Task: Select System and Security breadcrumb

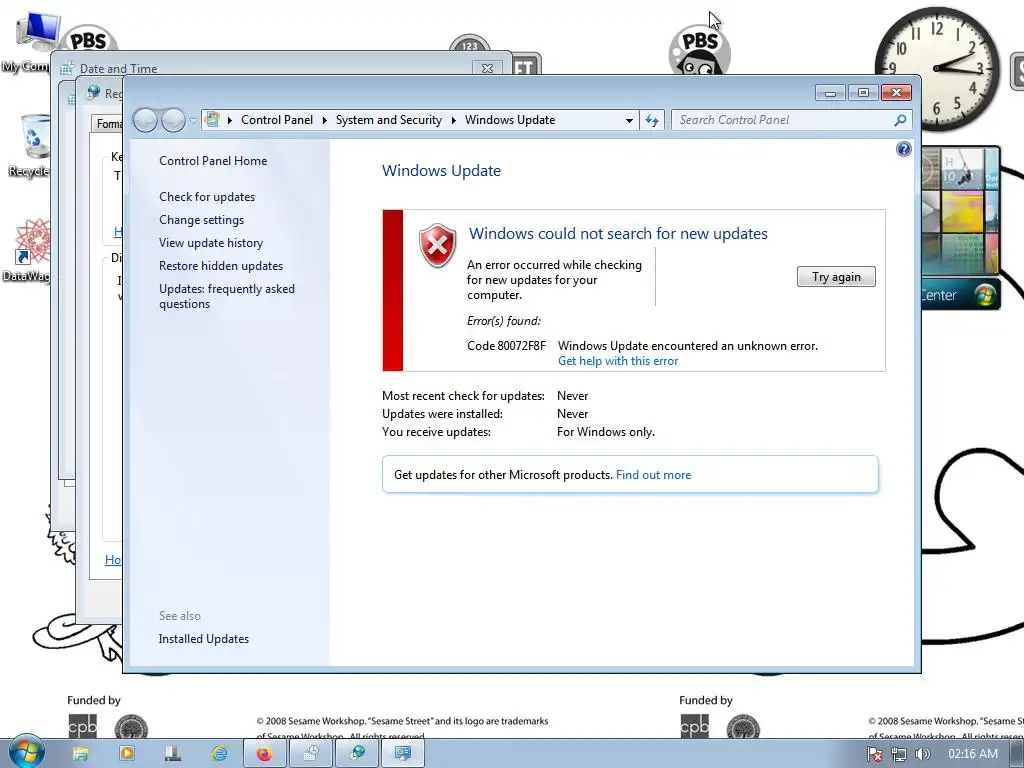Action: (389, 120)
